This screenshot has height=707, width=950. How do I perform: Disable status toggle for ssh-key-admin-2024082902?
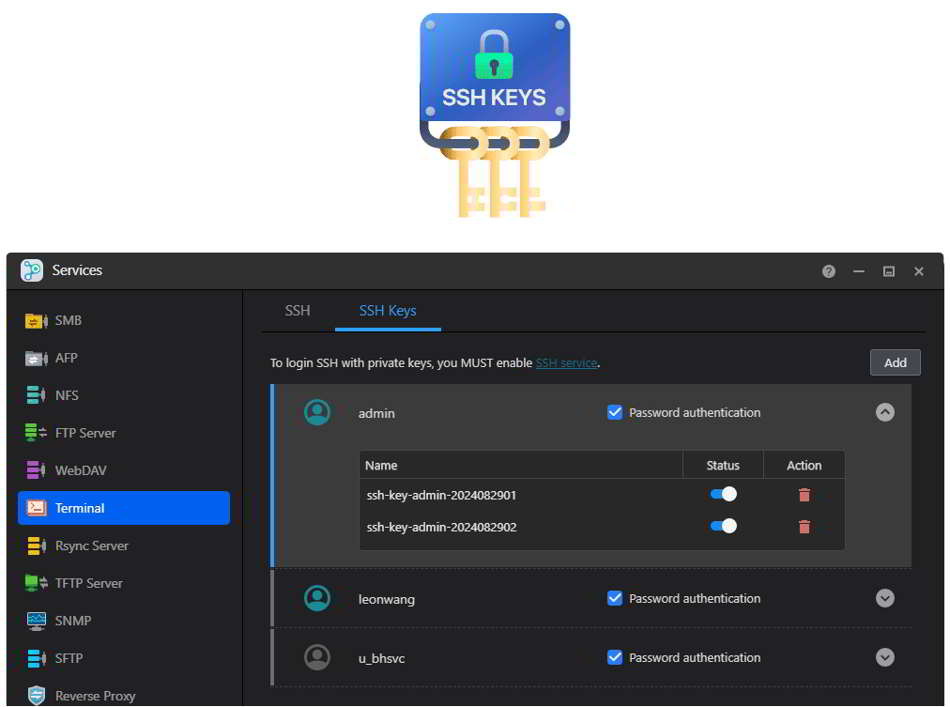[723, 526]
